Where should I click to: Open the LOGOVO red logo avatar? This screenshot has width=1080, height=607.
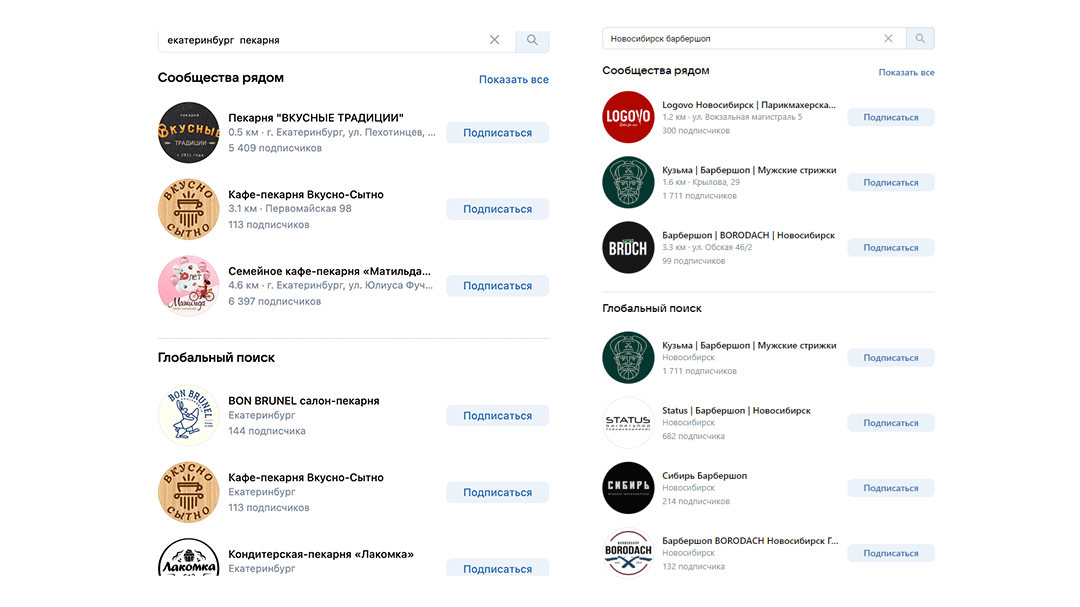[x=628, y=117]
